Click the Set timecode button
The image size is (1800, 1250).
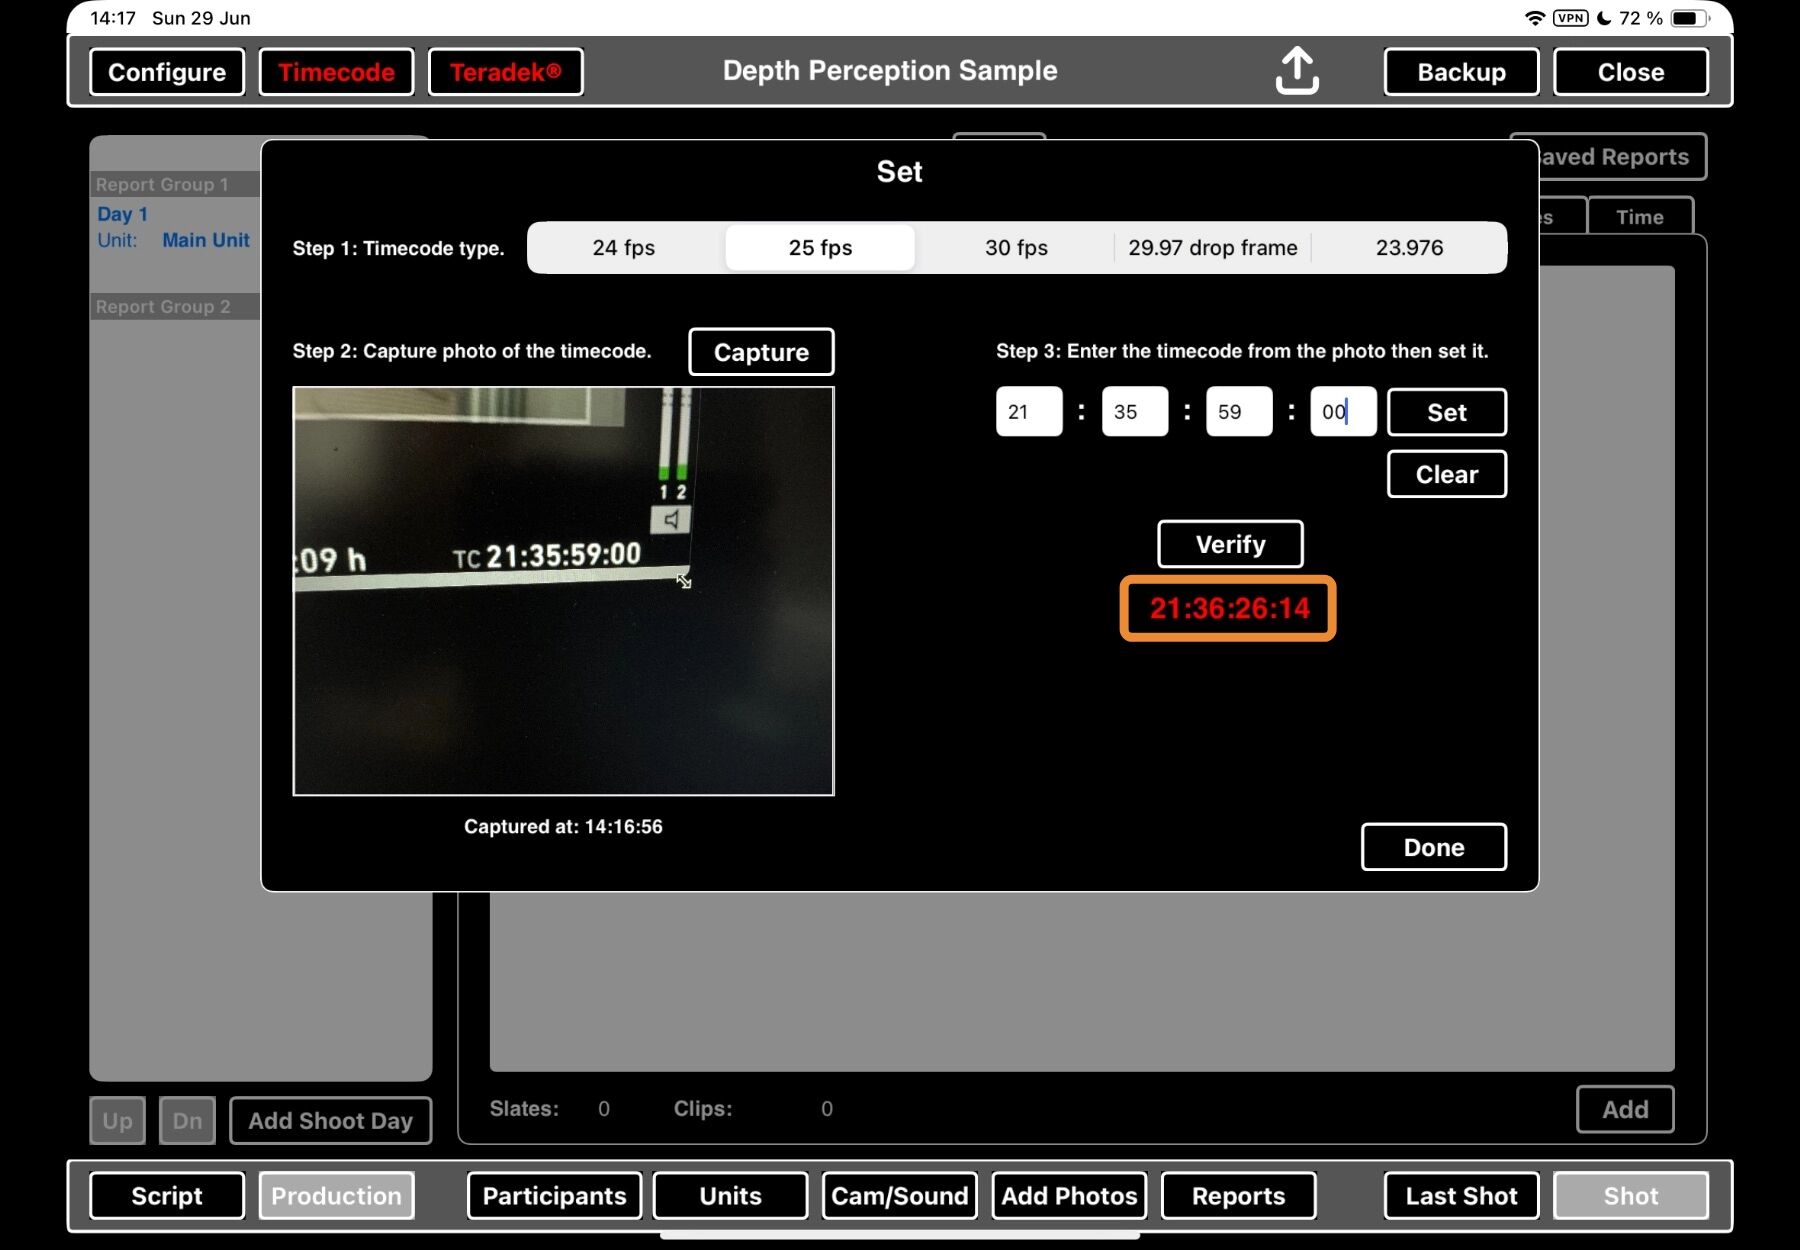(1447, 412)
